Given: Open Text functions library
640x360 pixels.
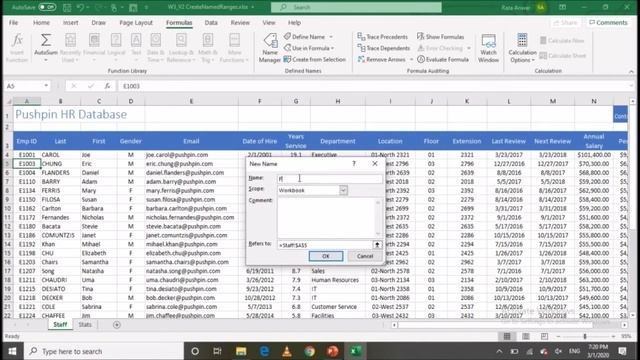Looking at the screenshot, I should [x=136, y=48].
